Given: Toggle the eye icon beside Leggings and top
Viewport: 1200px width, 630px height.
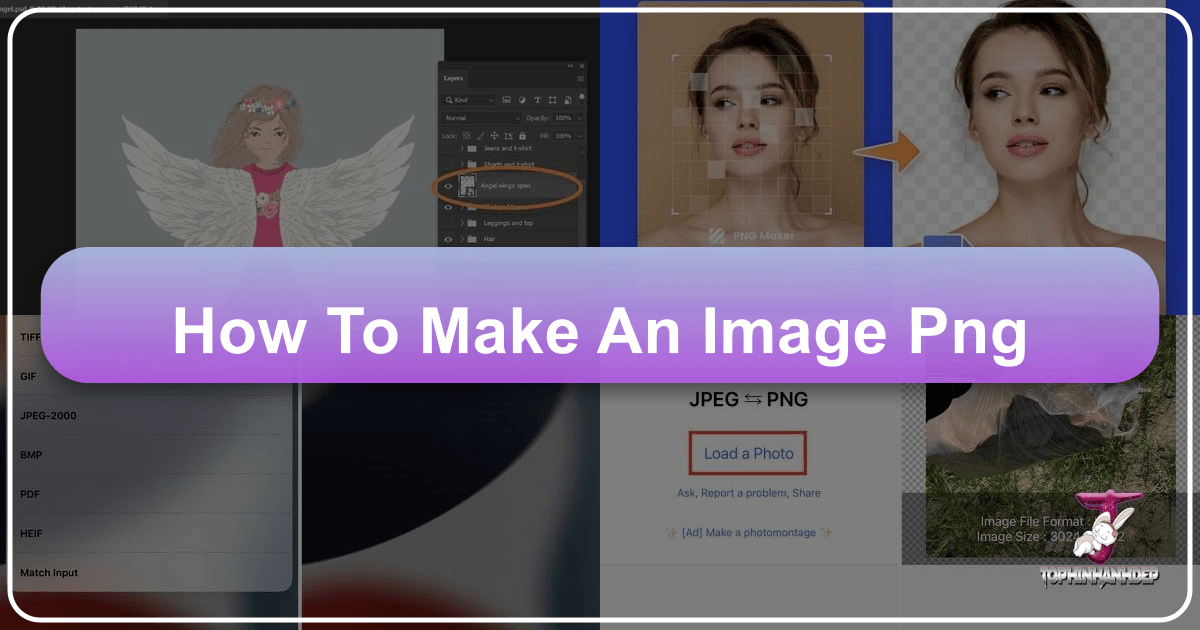Looking at the screenshot, I should (446, 223).
